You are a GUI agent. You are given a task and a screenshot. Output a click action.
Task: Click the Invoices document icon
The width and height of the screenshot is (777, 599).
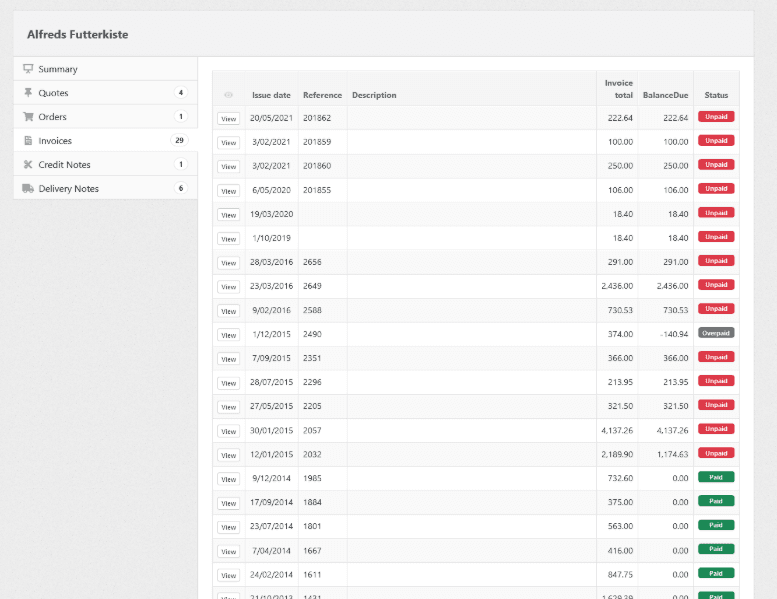tap(28, 141)
